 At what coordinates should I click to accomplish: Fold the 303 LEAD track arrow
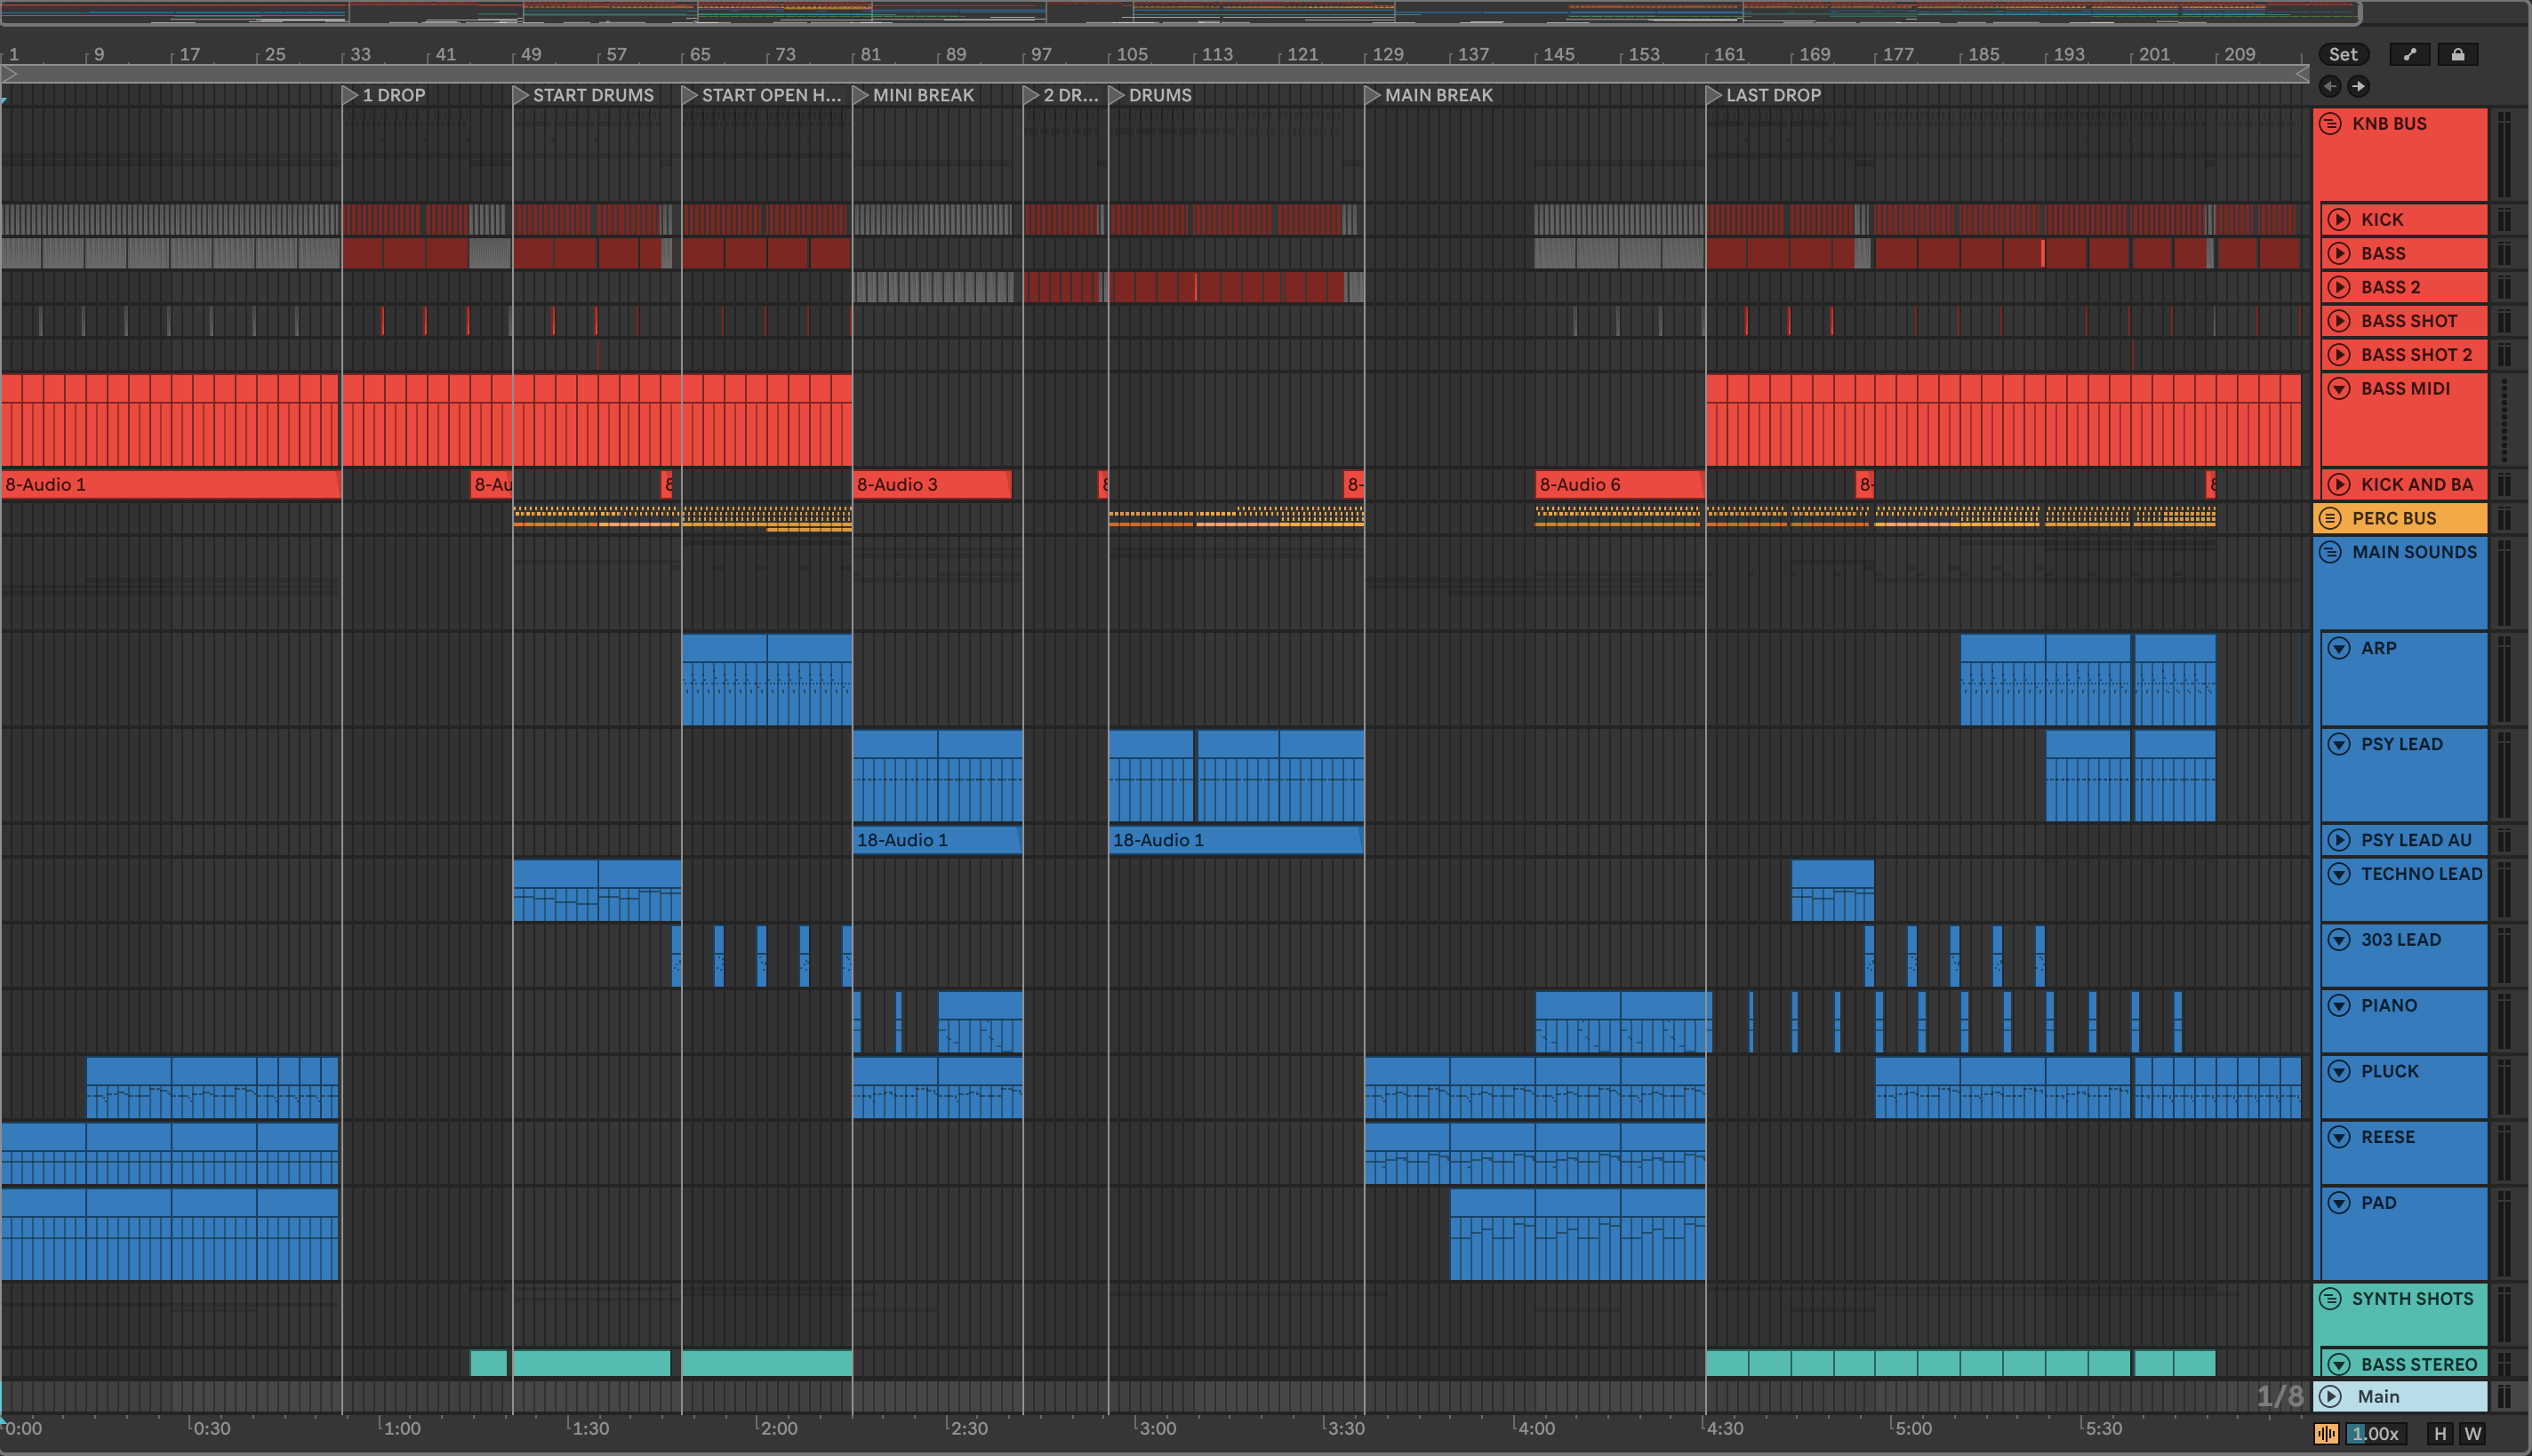pyautogui.click(x=2338, y=940)
